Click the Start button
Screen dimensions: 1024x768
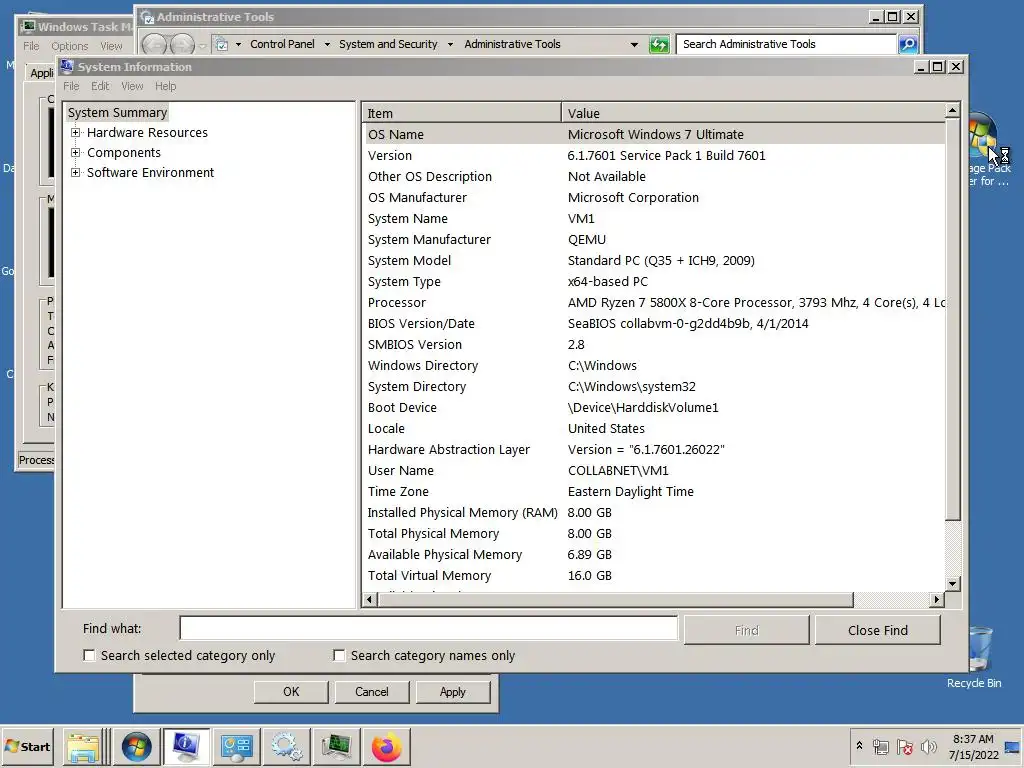click(x=27, y=746)
